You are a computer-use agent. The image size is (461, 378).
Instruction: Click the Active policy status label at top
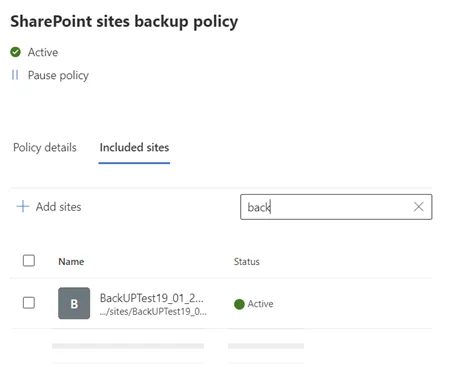[43, 52]
